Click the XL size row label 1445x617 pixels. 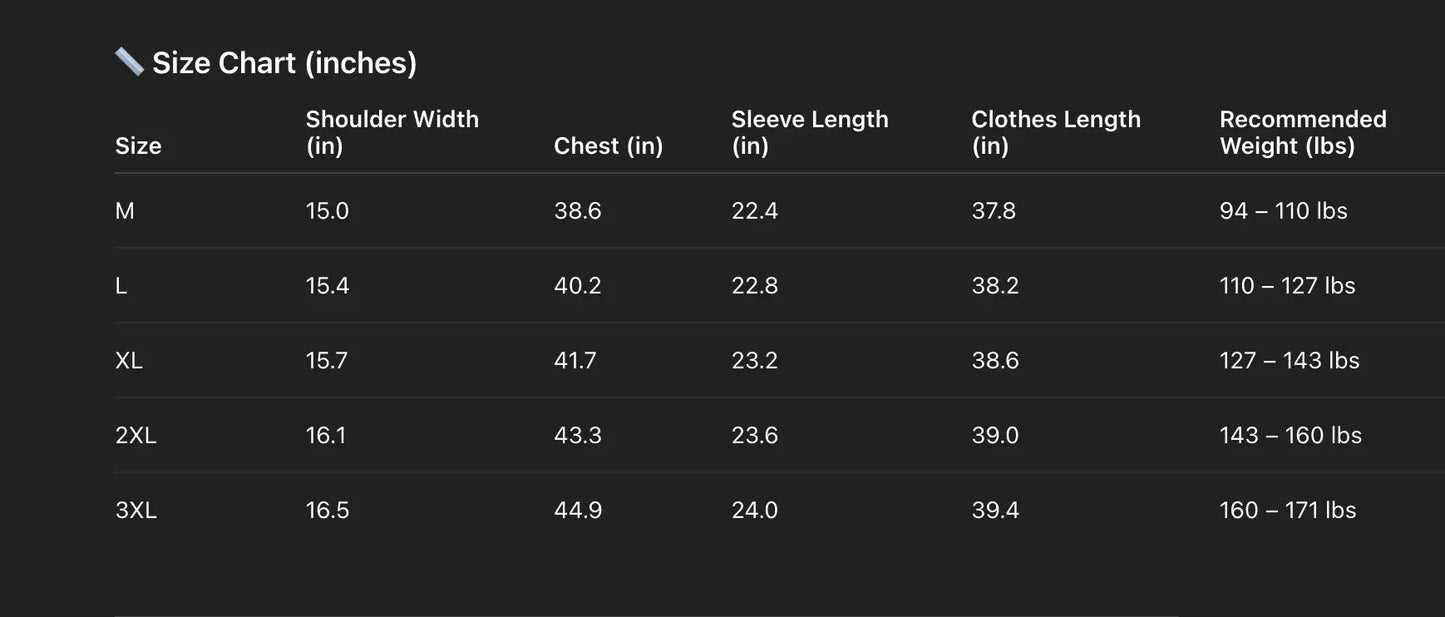tap(129, 361)
